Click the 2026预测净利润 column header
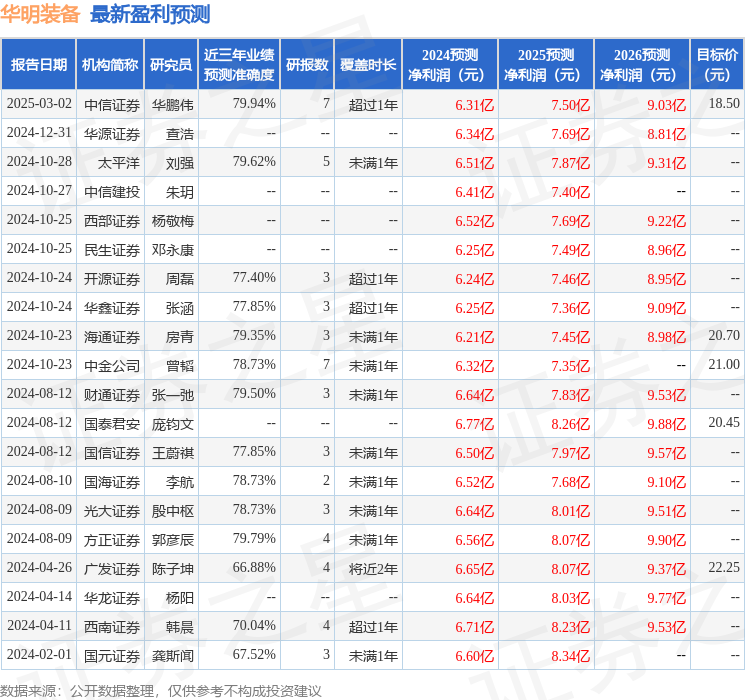Screen dimensions: 745x700 click(642, 64)
